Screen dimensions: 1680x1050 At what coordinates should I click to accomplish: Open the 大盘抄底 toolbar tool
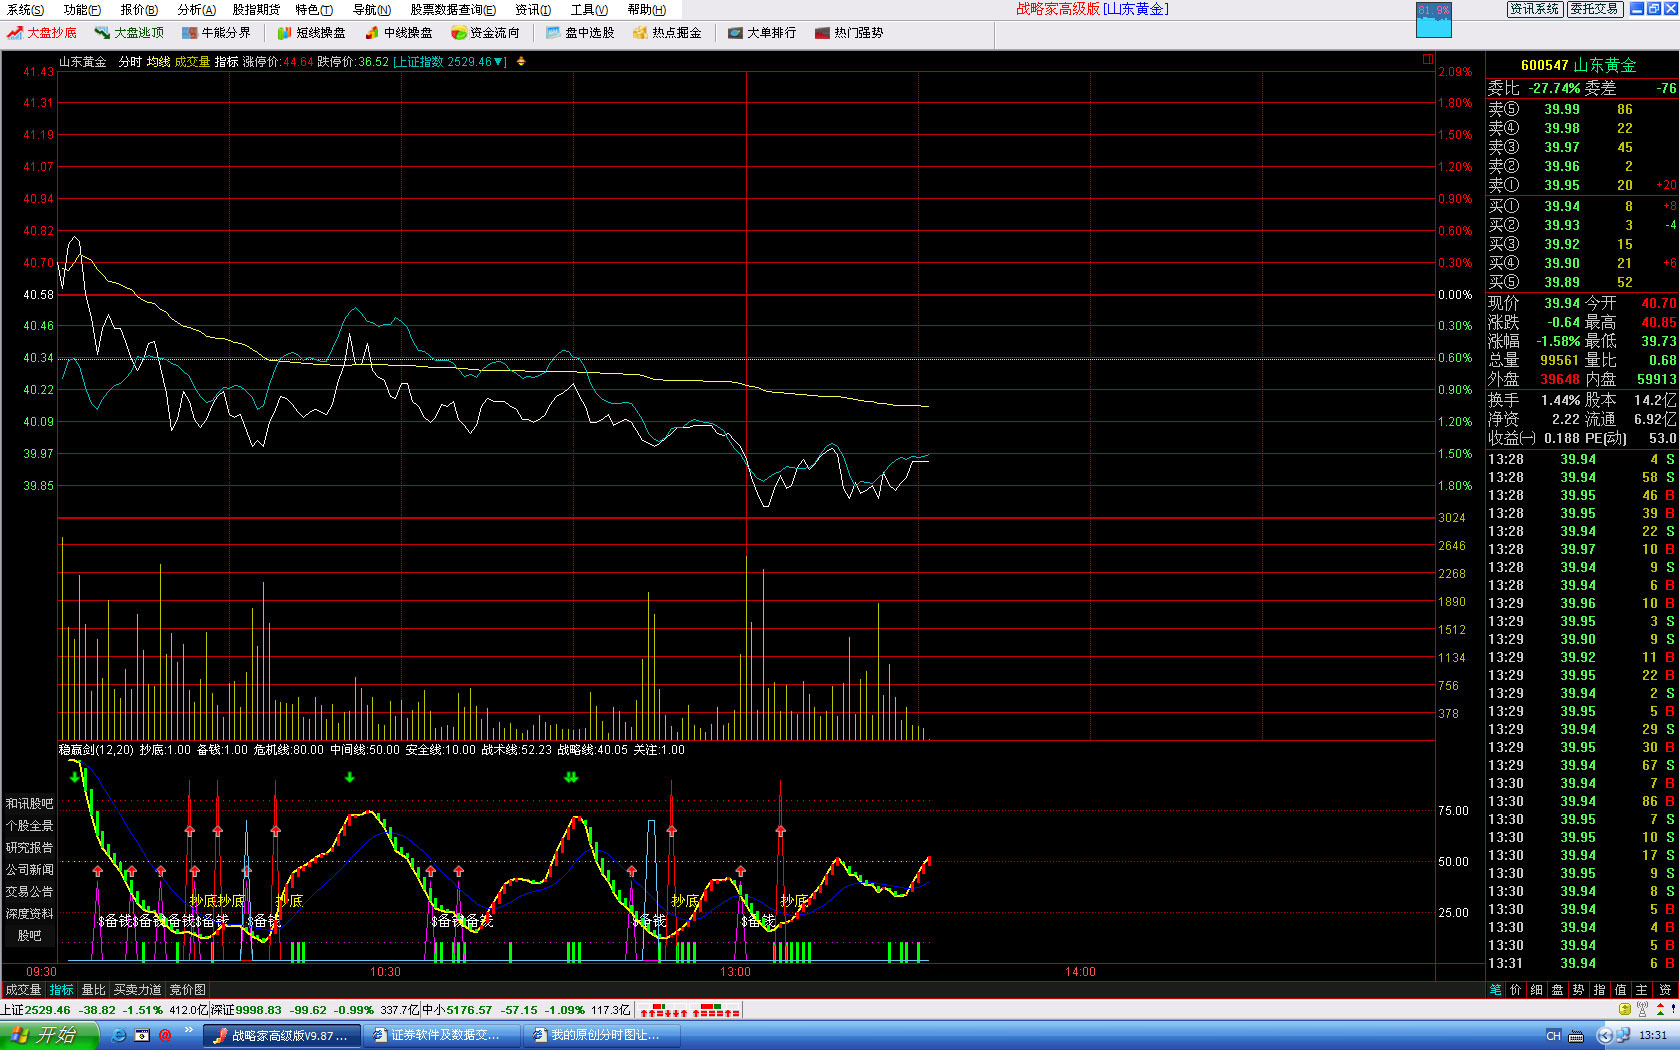click(x=42, y=33)
